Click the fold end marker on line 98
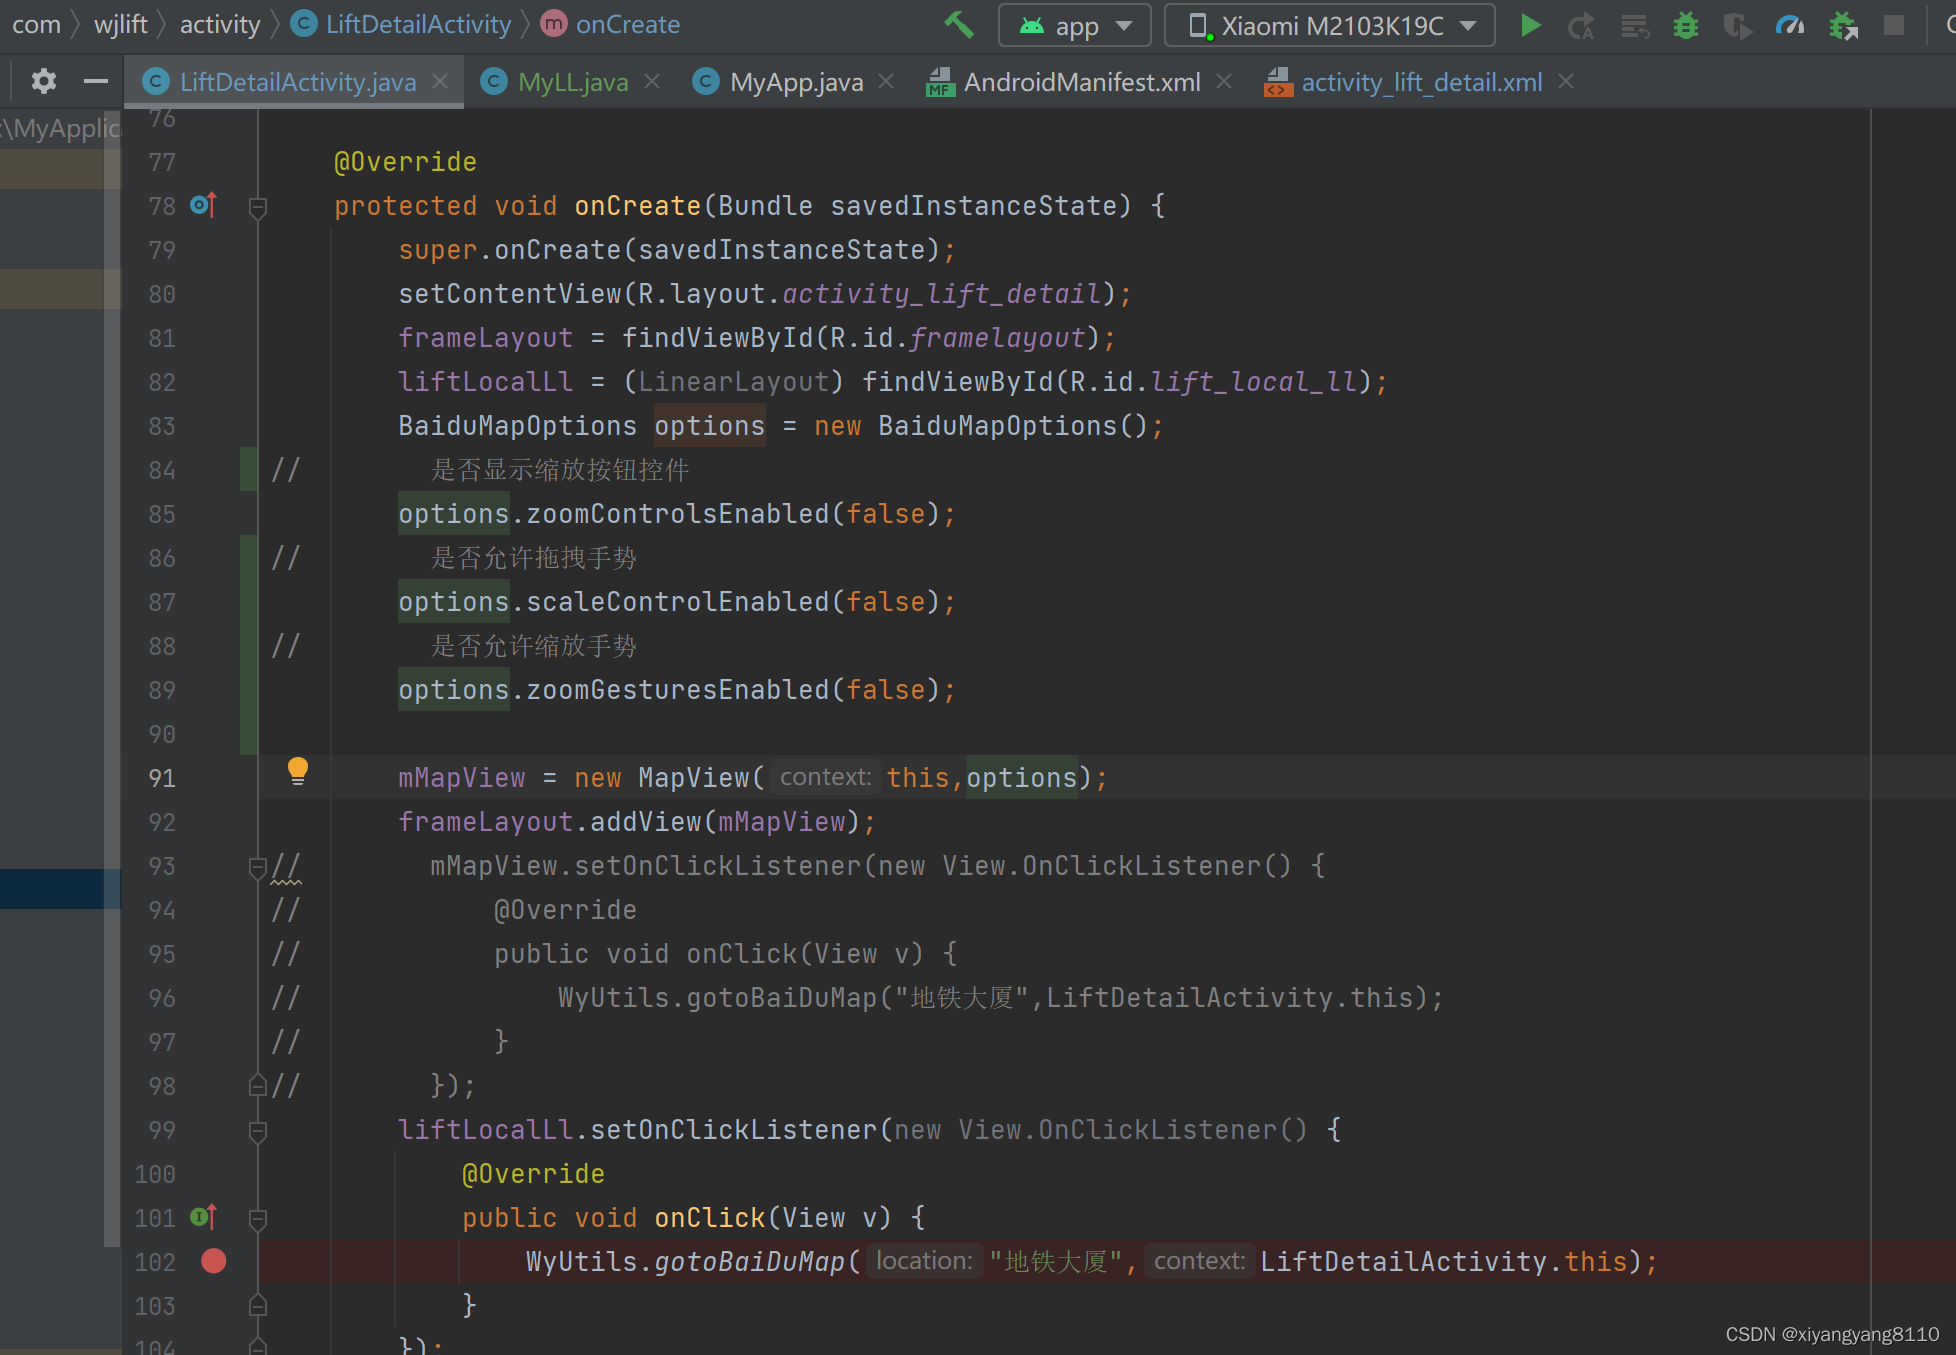This screenshot has width=1956, height=1355. [x=257, y=1085]
